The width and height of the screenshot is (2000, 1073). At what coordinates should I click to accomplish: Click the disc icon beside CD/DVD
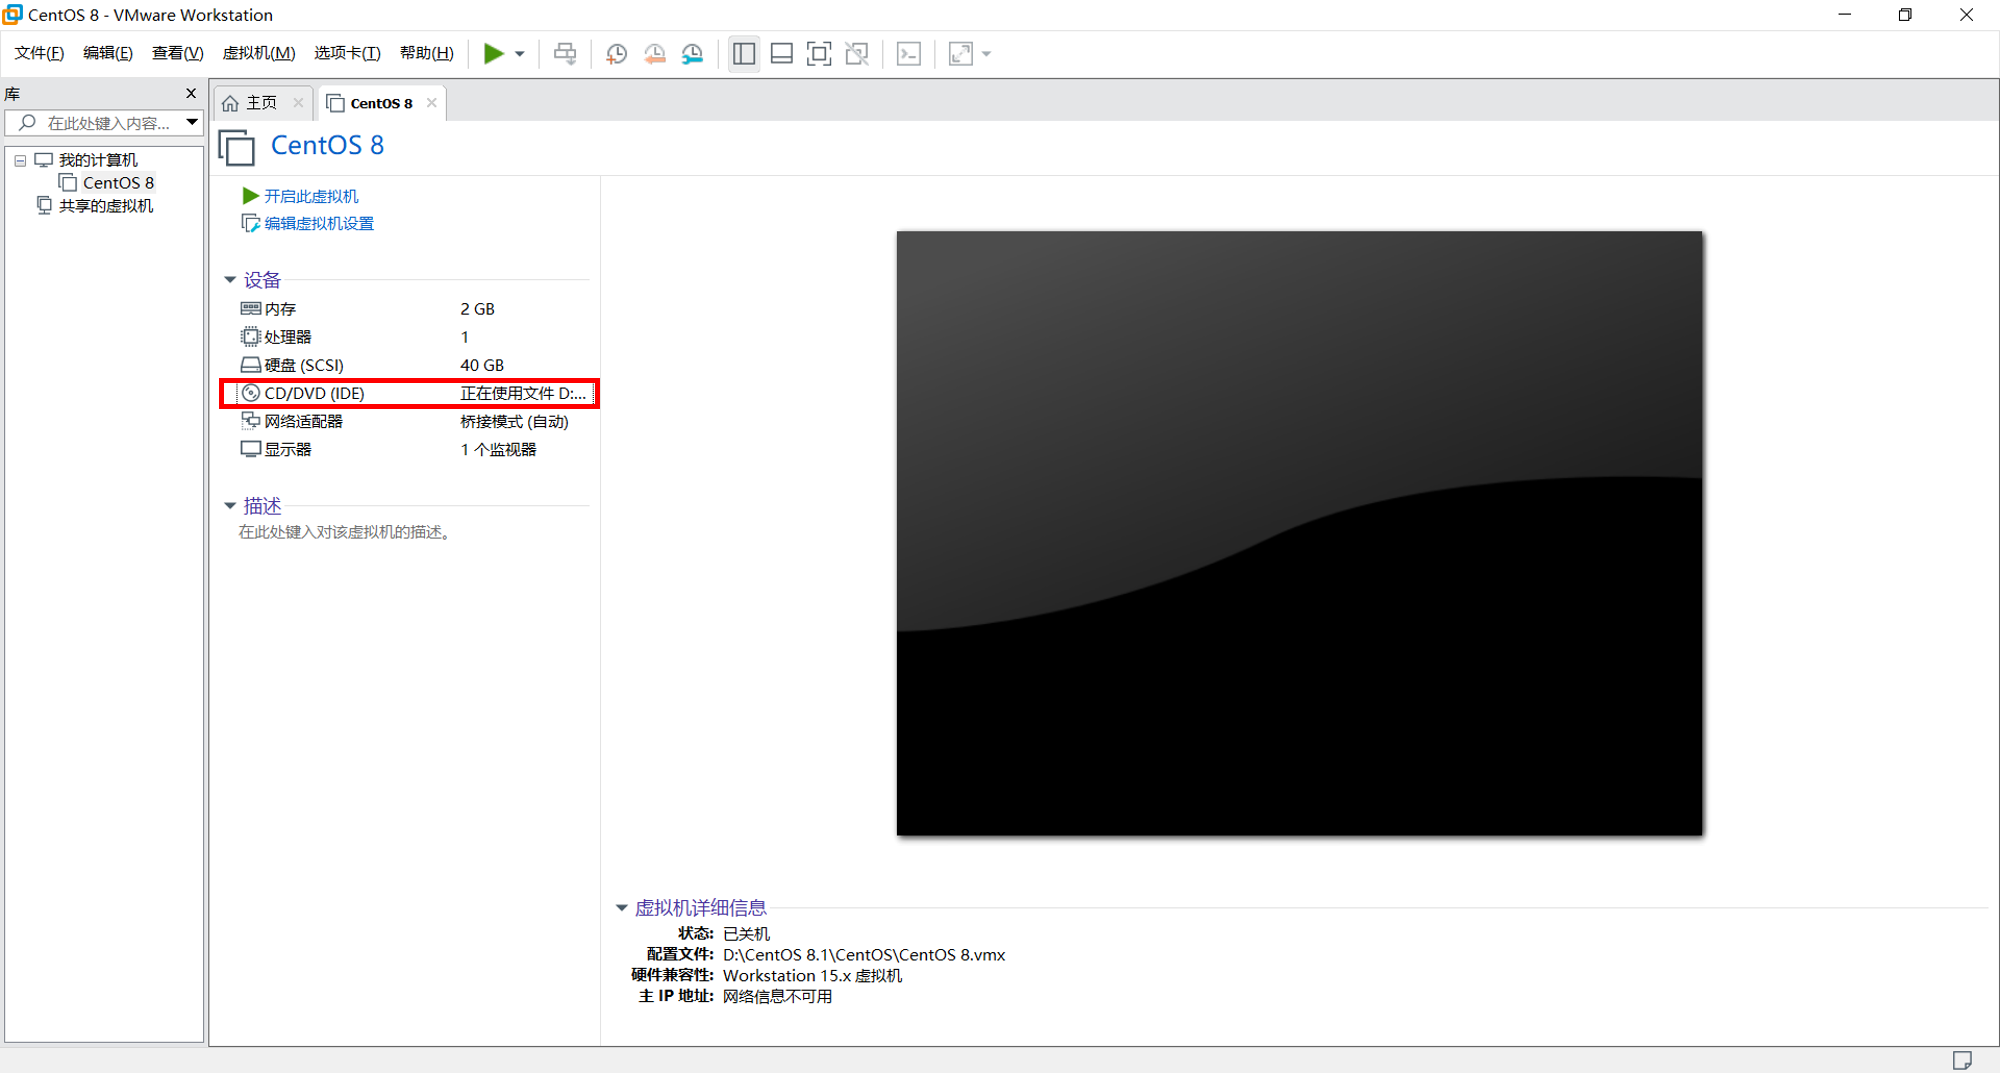tap(251, 393)
